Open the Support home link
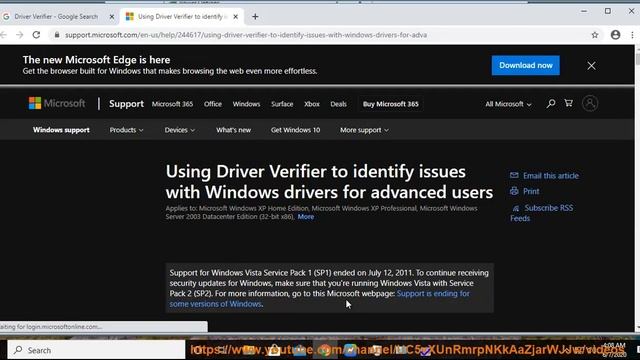The height and width of the screenshot is (360, 640). pyautogui.click(x=126, y=104)
